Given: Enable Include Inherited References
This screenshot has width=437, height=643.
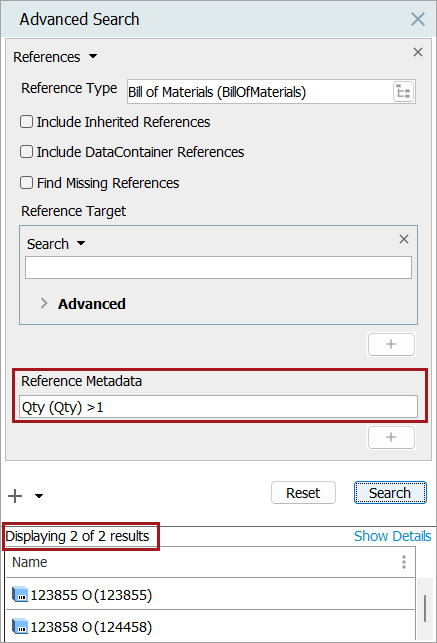Looking at the screenshot, I should tap(27, 122).
